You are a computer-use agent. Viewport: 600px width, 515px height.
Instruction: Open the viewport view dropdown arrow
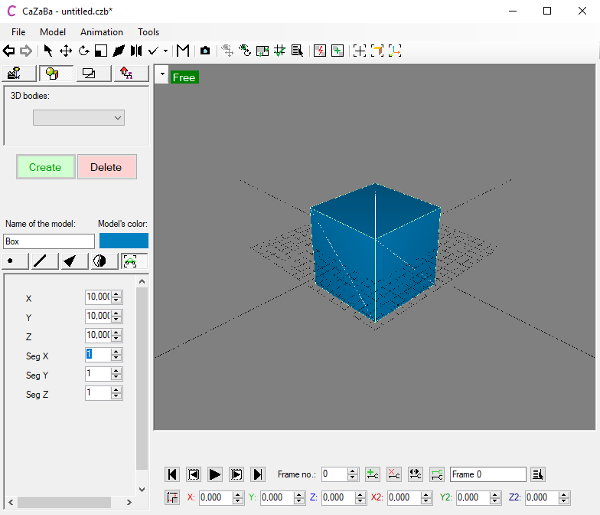click(x=161, y=75)
